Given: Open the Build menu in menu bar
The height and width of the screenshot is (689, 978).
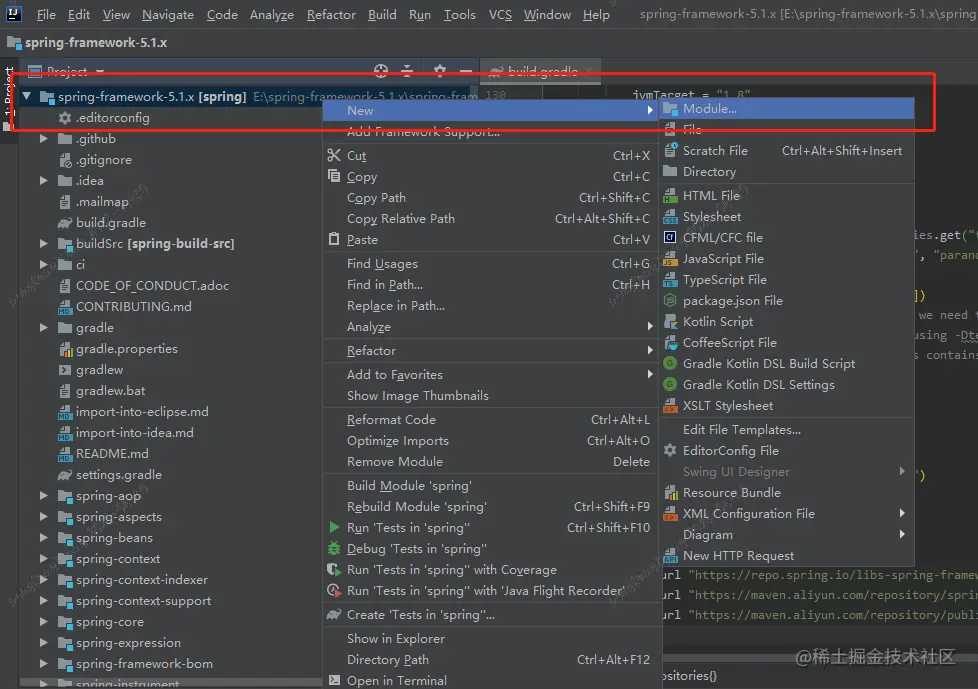Looking at the screenshot, I should pyautogui.click(x=382, y=14).
